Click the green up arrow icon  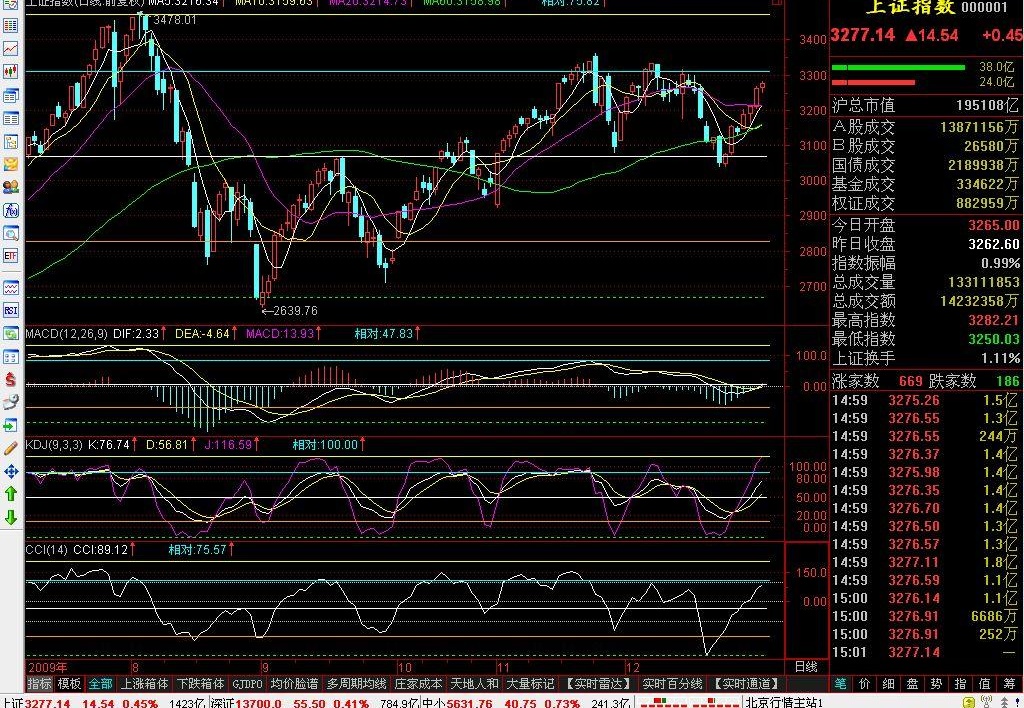(10, 494)
